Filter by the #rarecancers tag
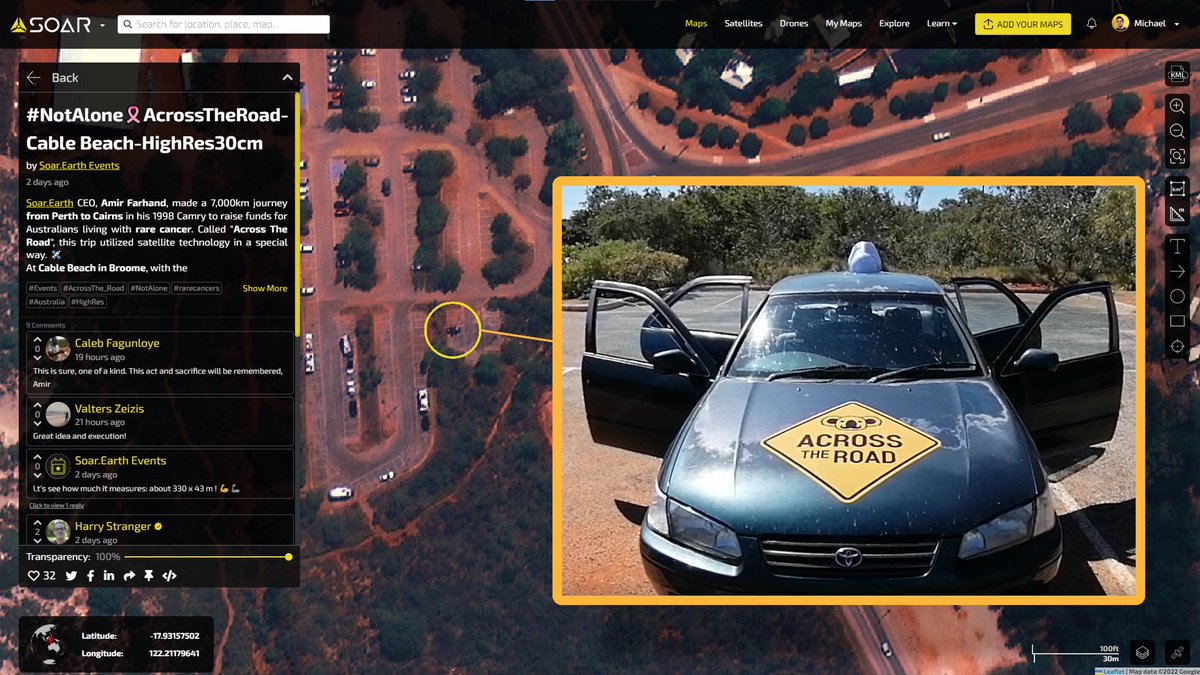The width and height of the screenshot is (1200, 675). (x=196, y=288)
